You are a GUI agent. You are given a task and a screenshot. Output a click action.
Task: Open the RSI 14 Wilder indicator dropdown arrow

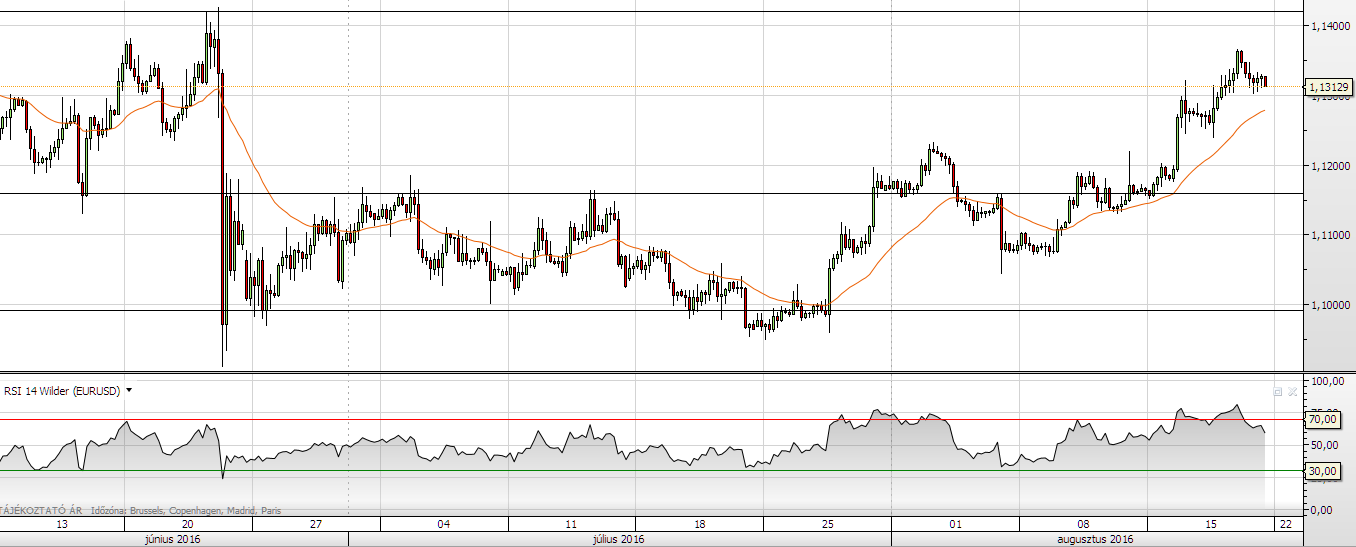click(129, 391)
